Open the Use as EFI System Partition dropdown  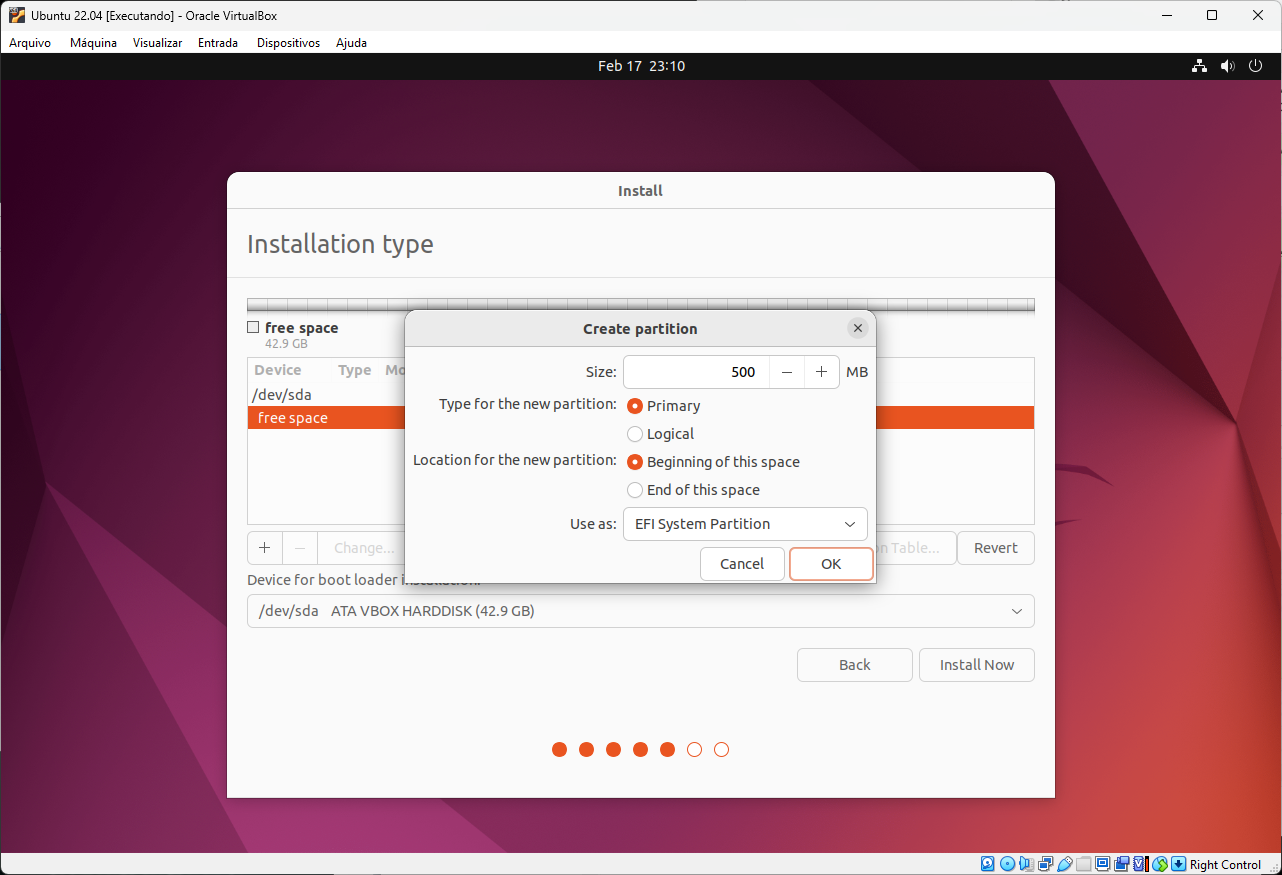(745, 524)
